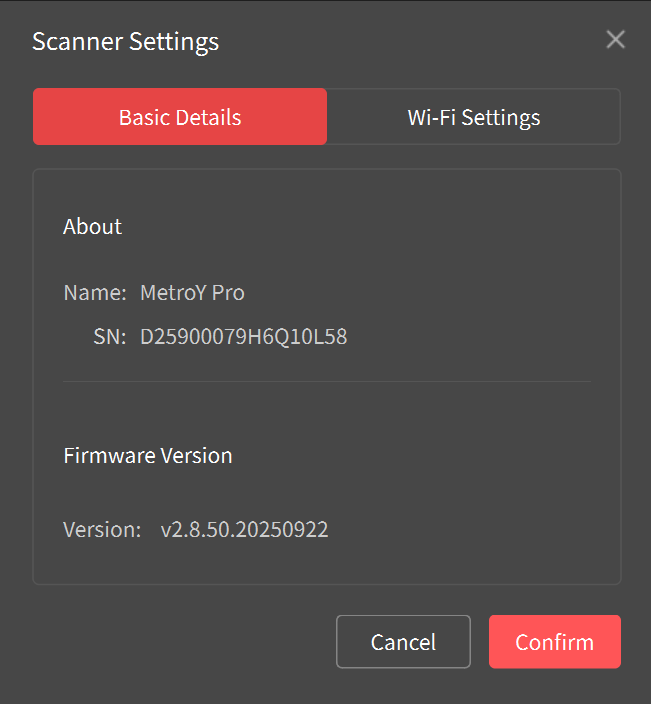Select the MetroY Pro scanner name text
Screen dimensions: 651x704
tap(192, 293)
